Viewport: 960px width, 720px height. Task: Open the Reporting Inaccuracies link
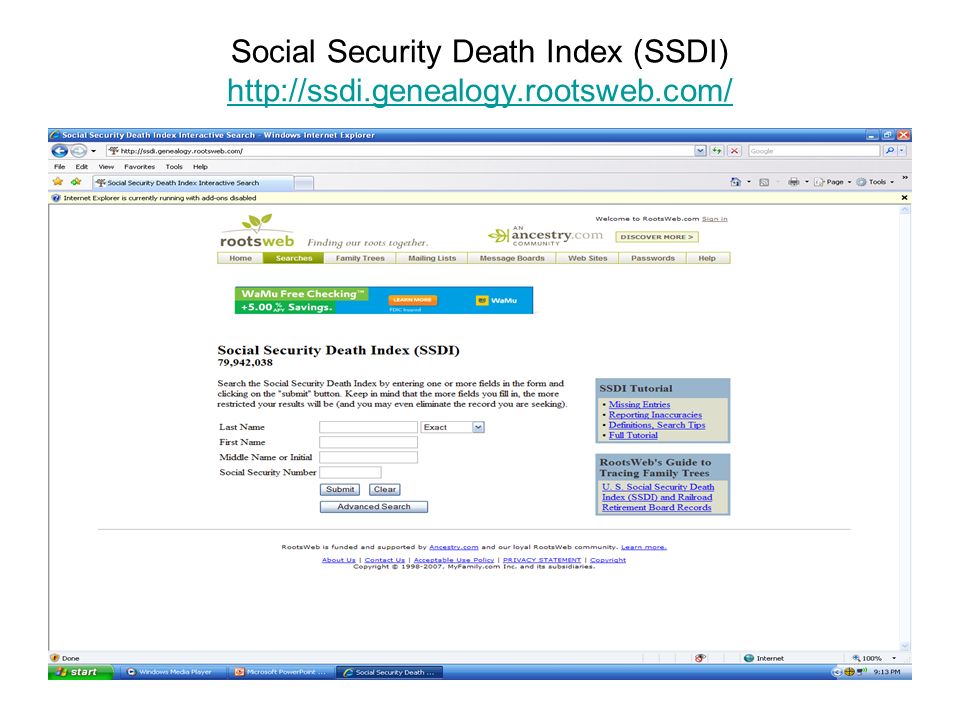[655, 415]
